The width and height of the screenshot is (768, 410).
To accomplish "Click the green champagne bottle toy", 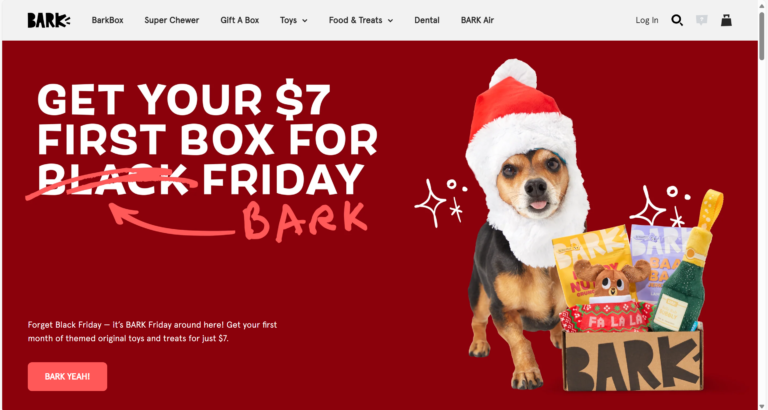I will click(685, 265).
